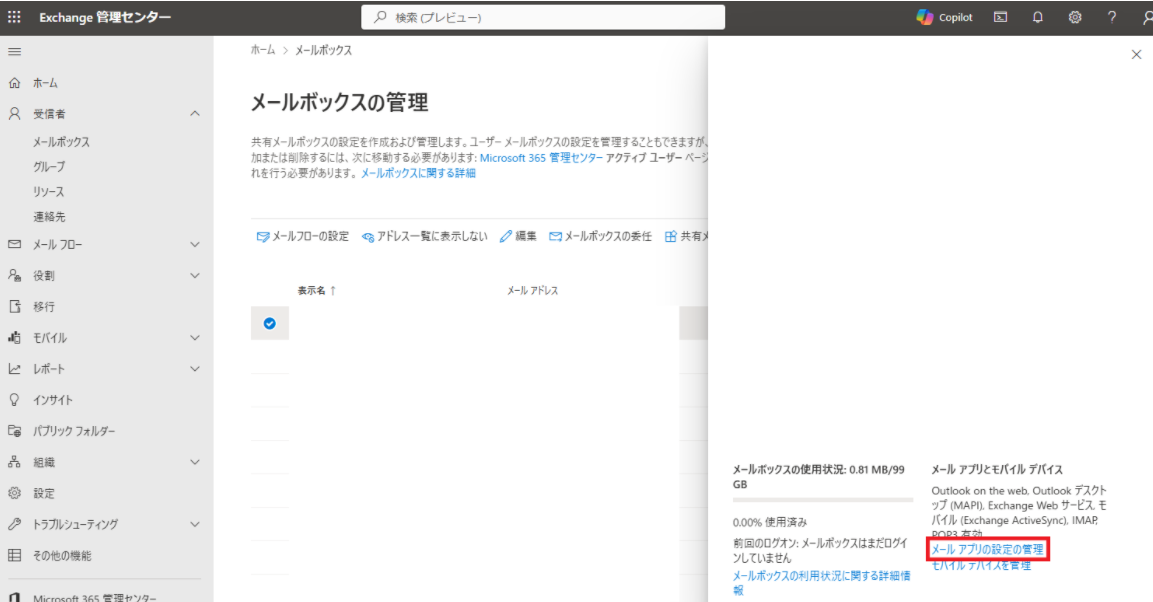1153x602 pixels.
Task: Click the パブリック フォルダー icon
Action: click(14, 431)
